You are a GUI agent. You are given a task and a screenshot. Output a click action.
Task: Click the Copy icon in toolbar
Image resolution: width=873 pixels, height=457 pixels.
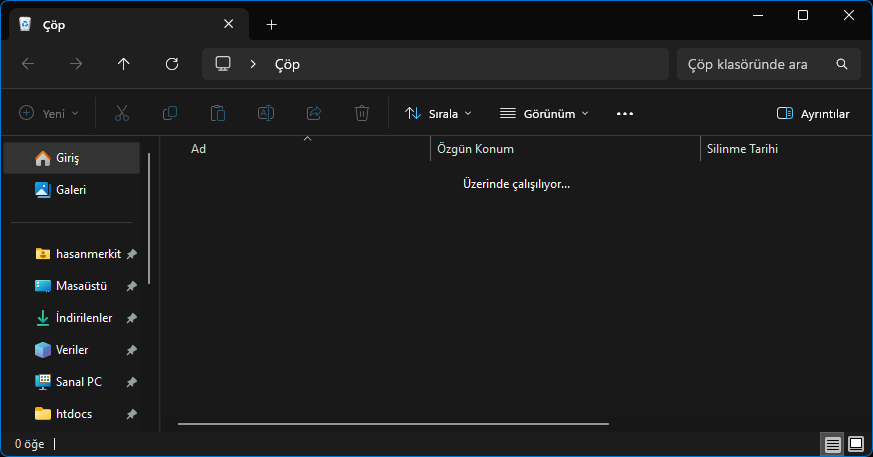pyautogui.click(x=170, y=114)
